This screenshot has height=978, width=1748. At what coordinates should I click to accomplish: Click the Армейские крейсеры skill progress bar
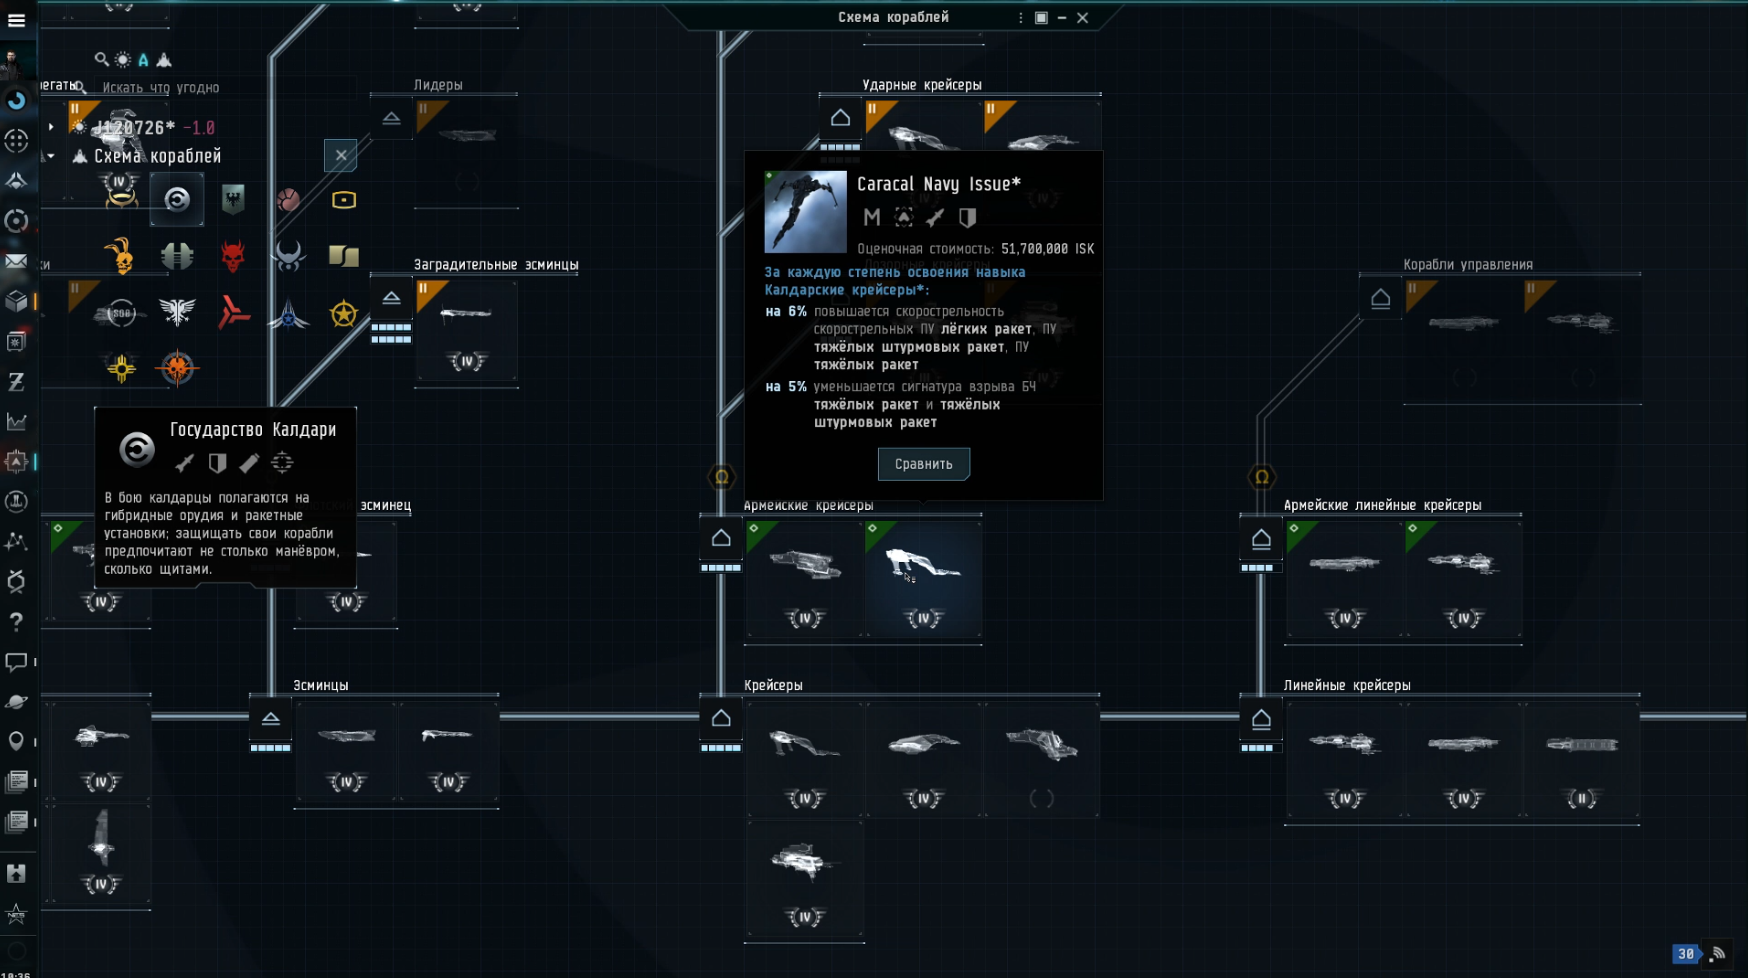point(721,568)
